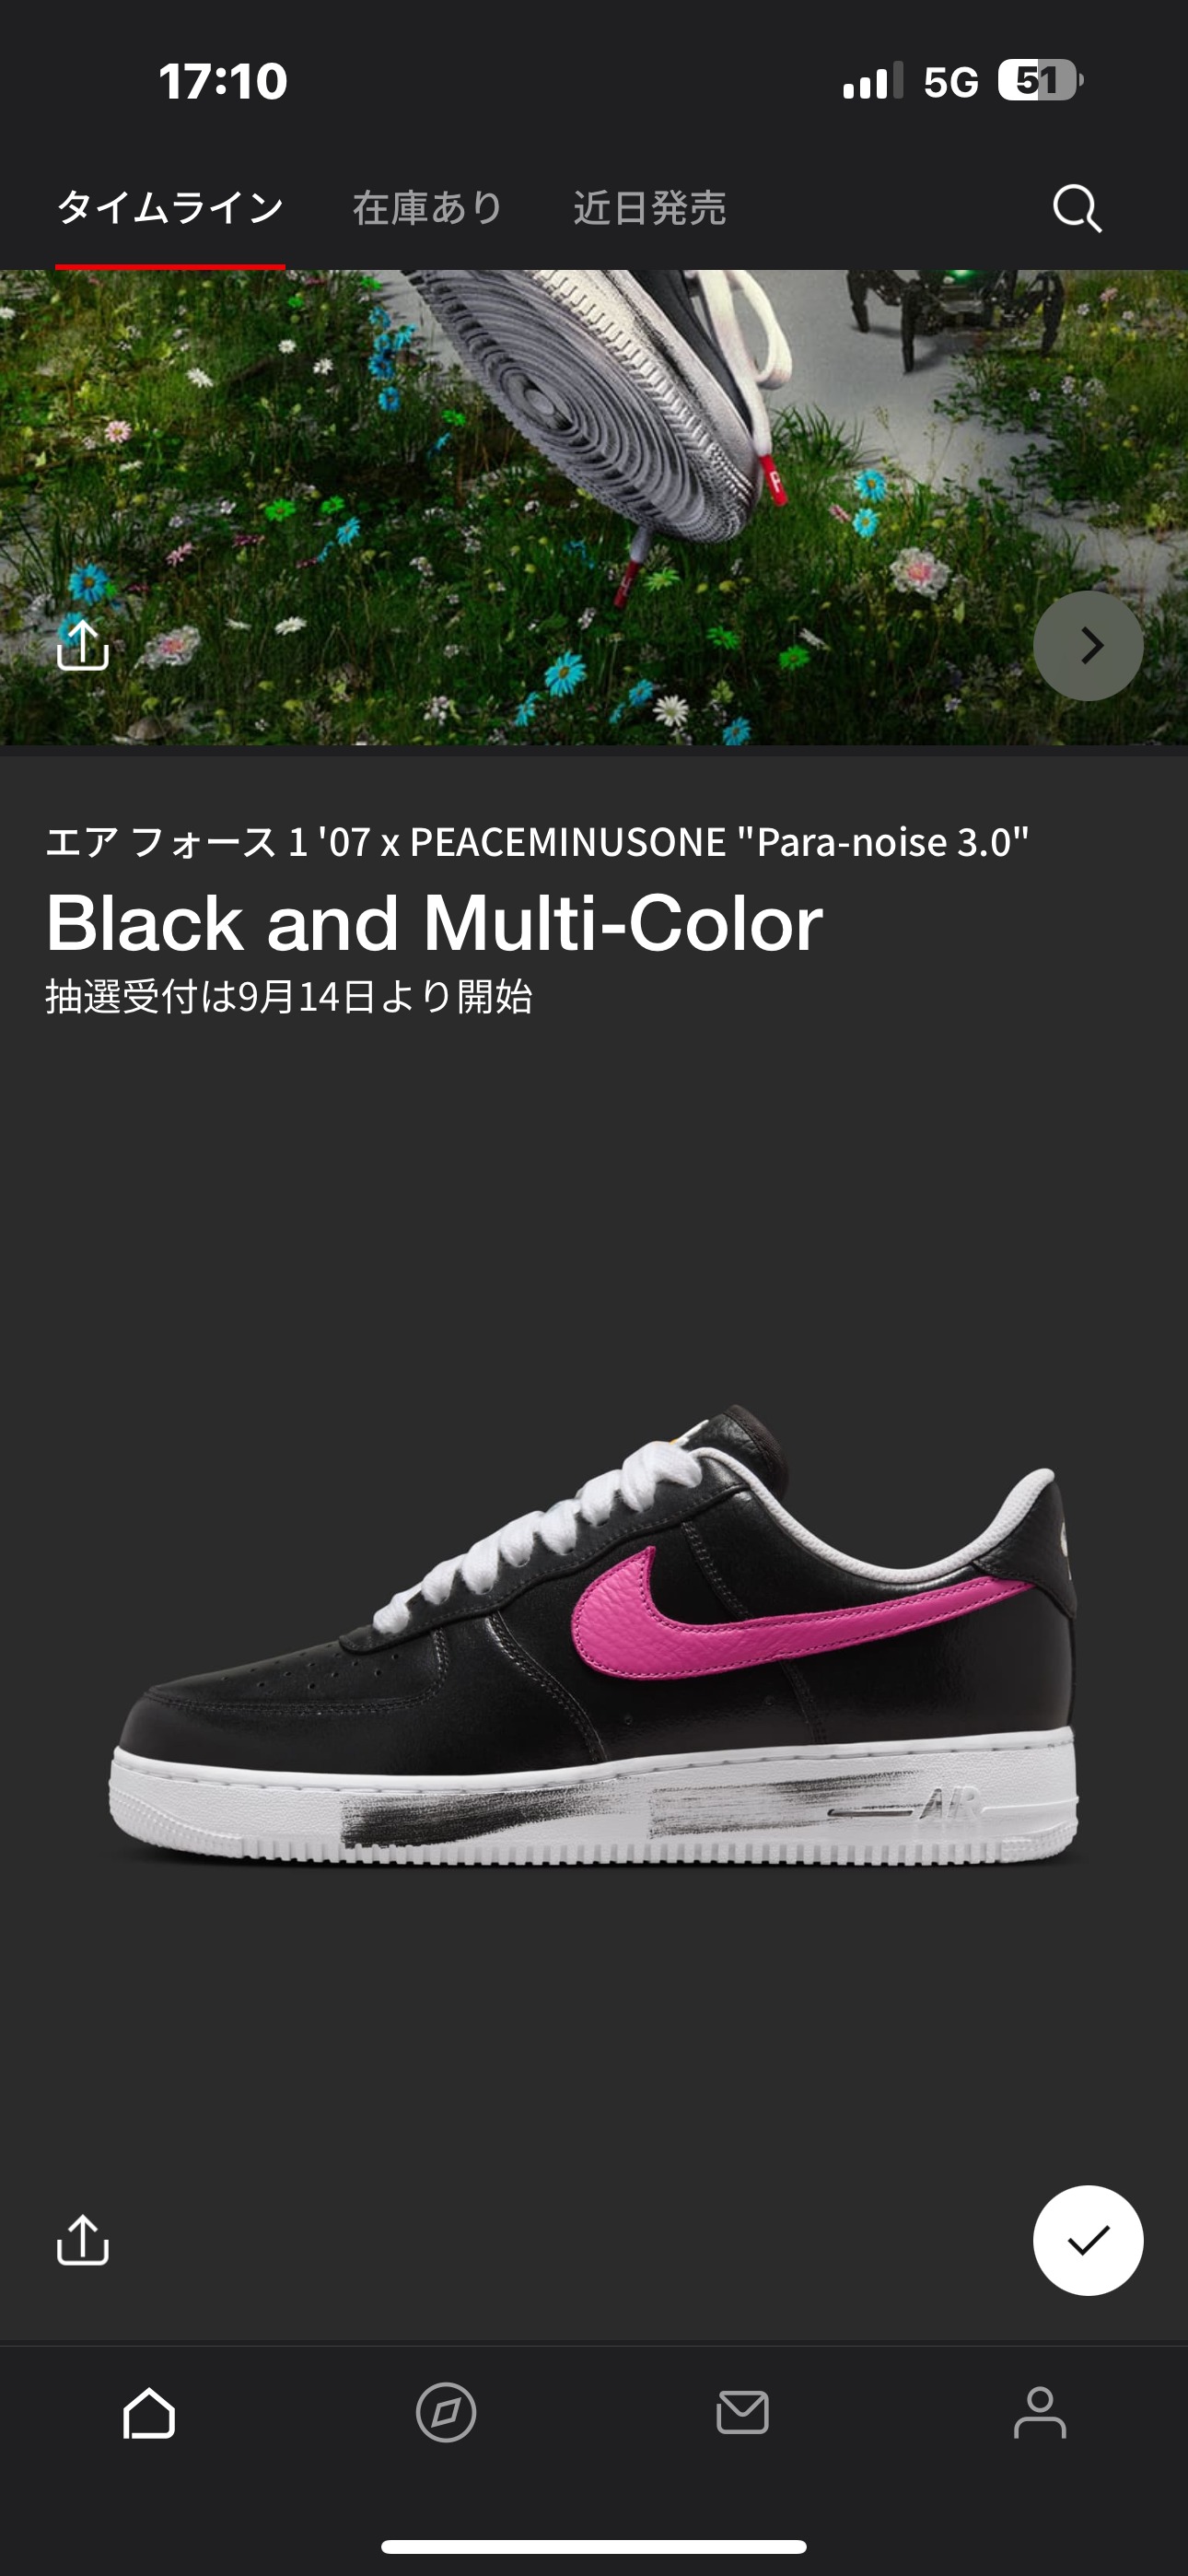Image resolution: width=1188 pixels, height=2576 pixels.
Task: Advance banner with the right chevron
Action: pos(1088,645)
